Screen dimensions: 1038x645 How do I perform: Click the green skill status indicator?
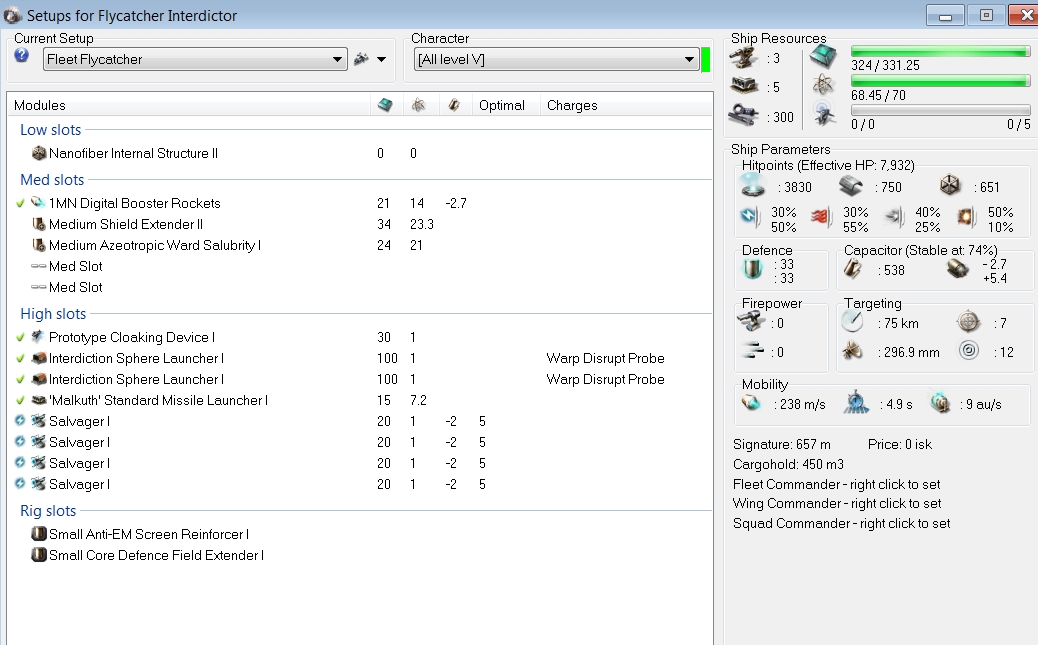tap(706, 59)
